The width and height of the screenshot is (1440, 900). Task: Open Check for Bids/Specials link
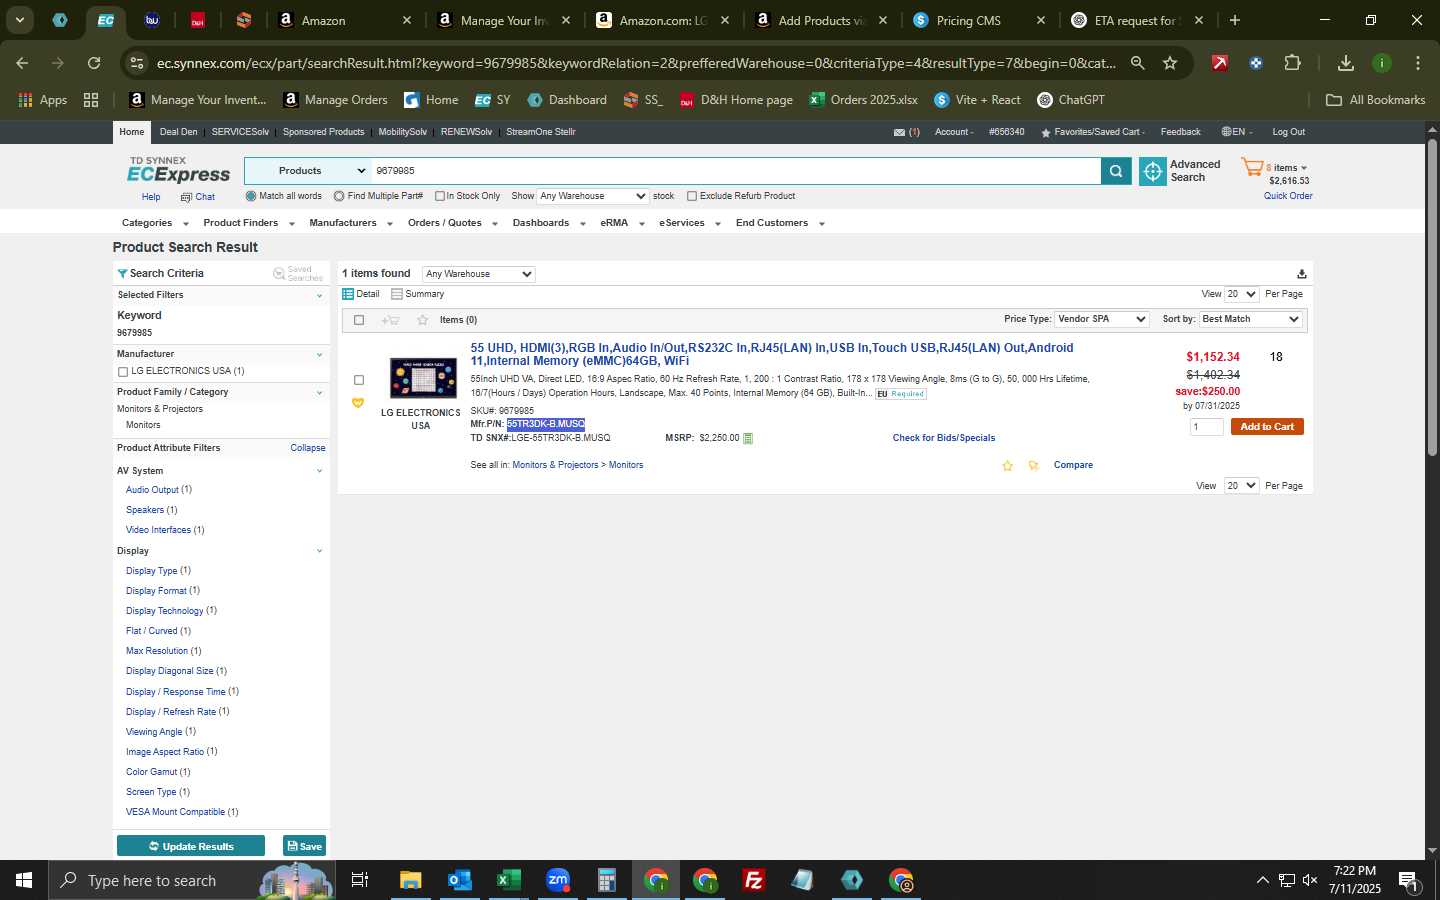coord(944,438)
